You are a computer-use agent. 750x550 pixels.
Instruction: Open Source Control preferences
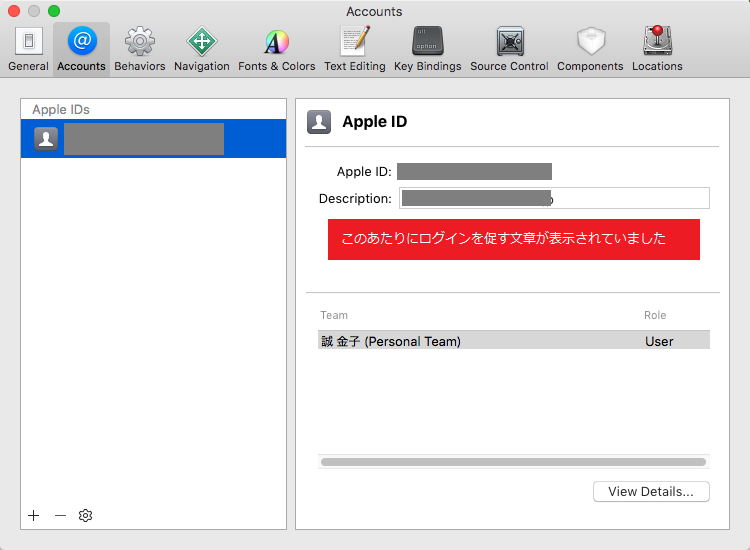[509, 49]
